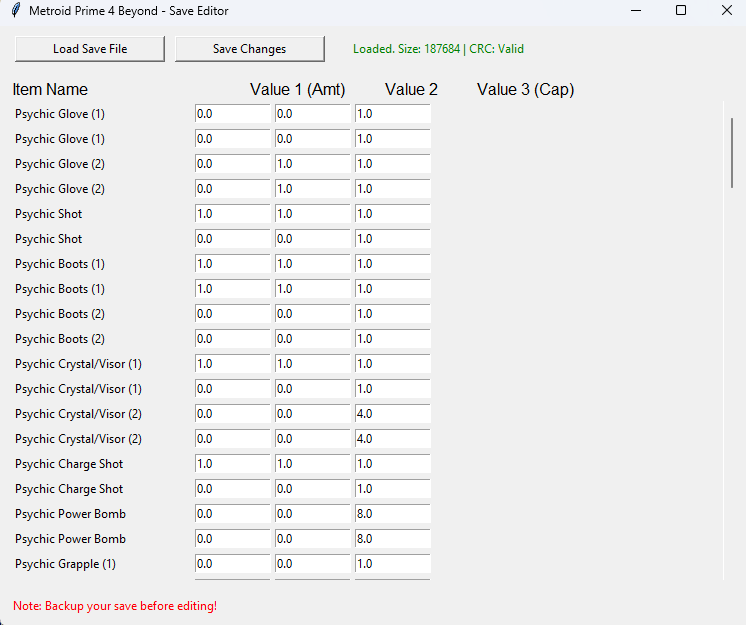Focus Amt field showing 0.0 in a Psychic Shot row

point(232,239)
